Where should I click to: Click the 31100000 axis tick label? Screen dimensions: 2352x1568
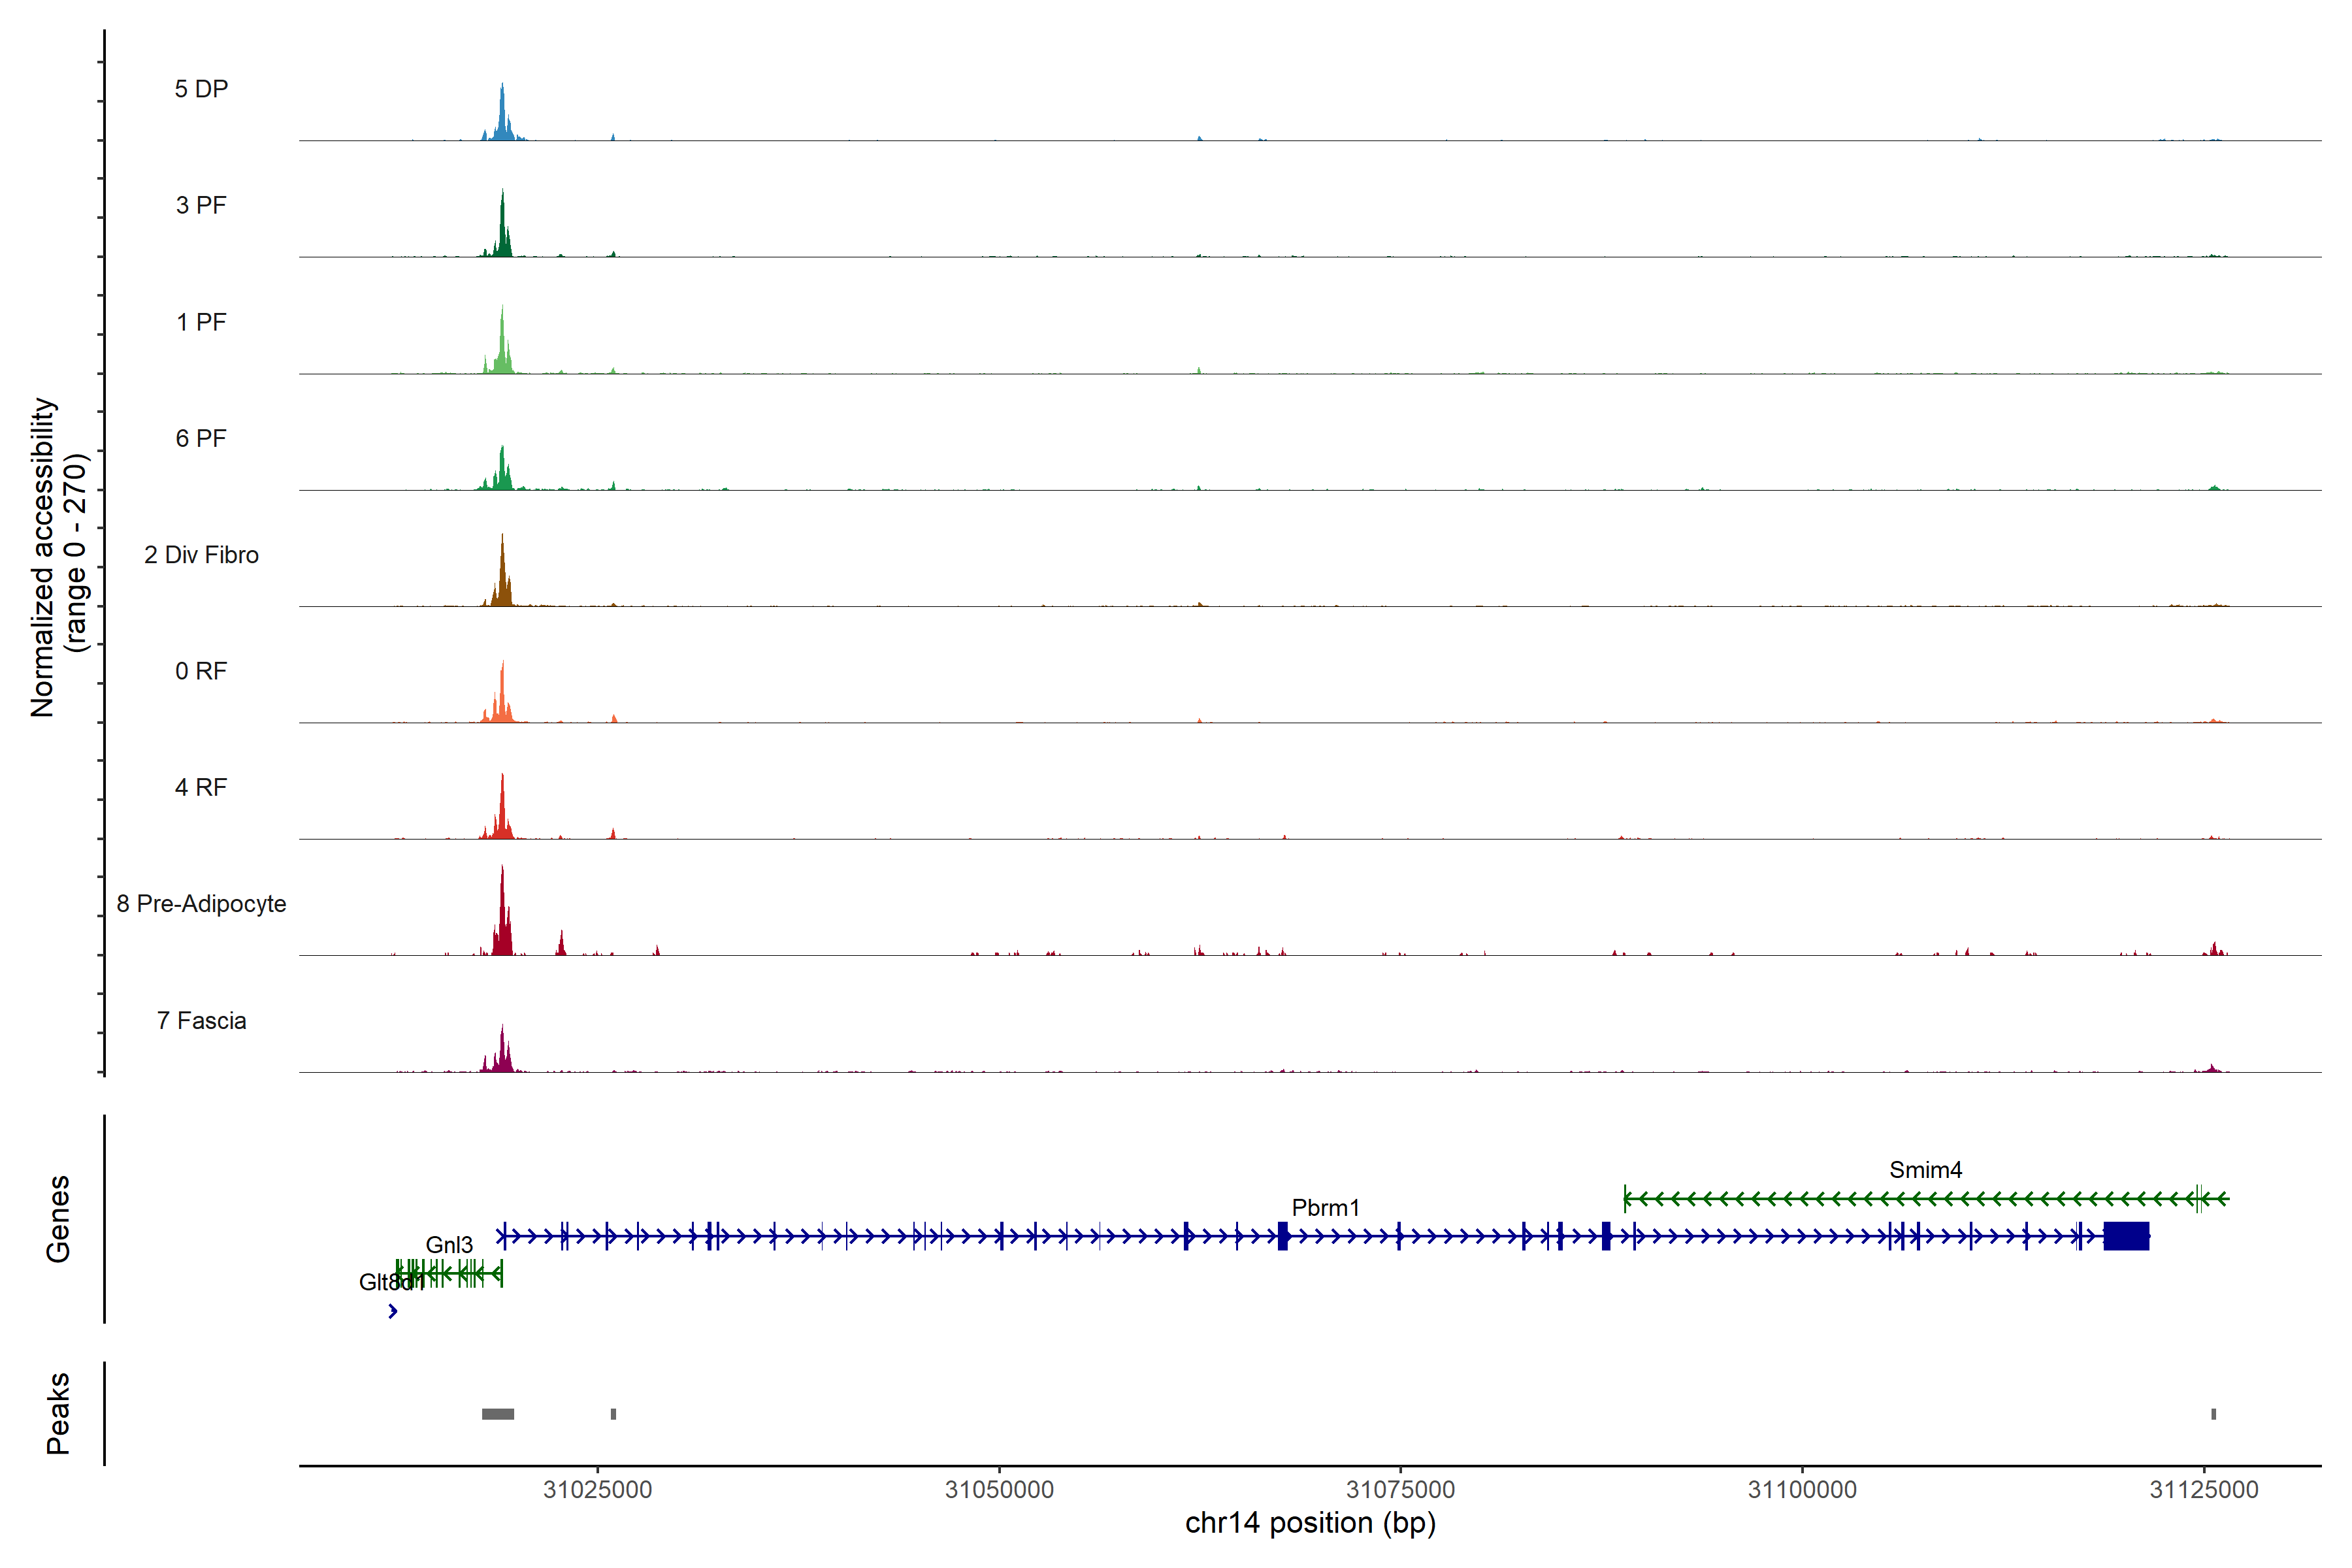(x=1802, y=1490)
